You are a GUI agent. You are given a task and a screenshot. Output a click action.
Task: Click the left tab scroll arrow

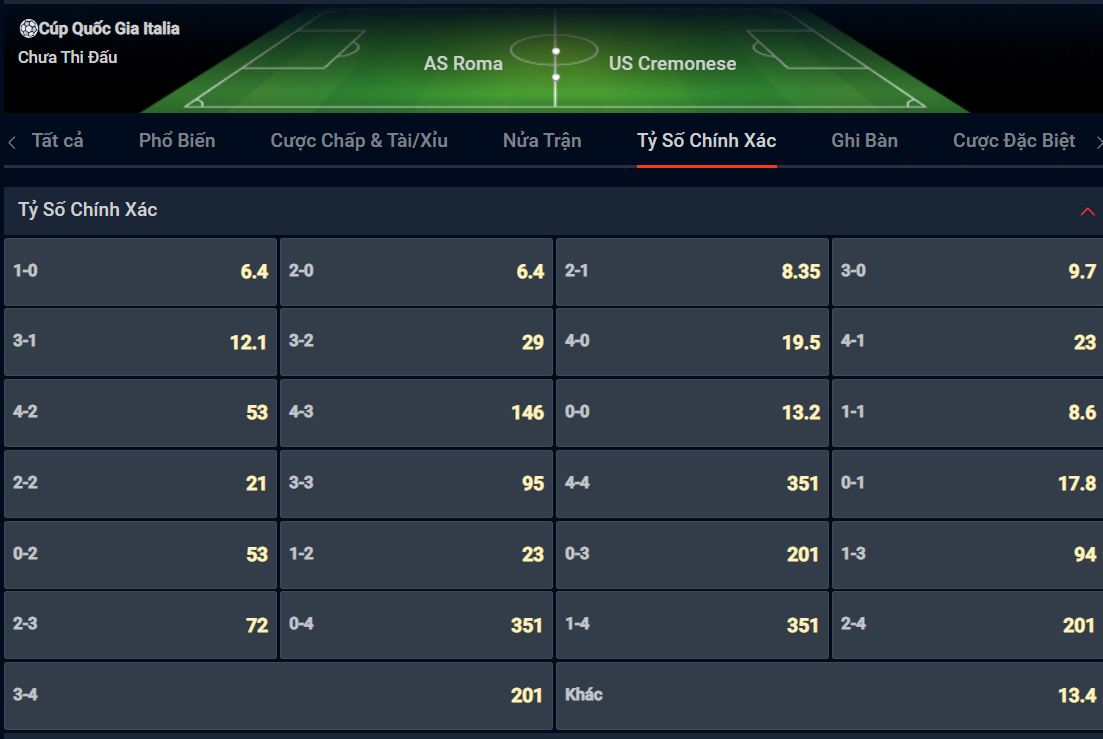coord(12,142)
